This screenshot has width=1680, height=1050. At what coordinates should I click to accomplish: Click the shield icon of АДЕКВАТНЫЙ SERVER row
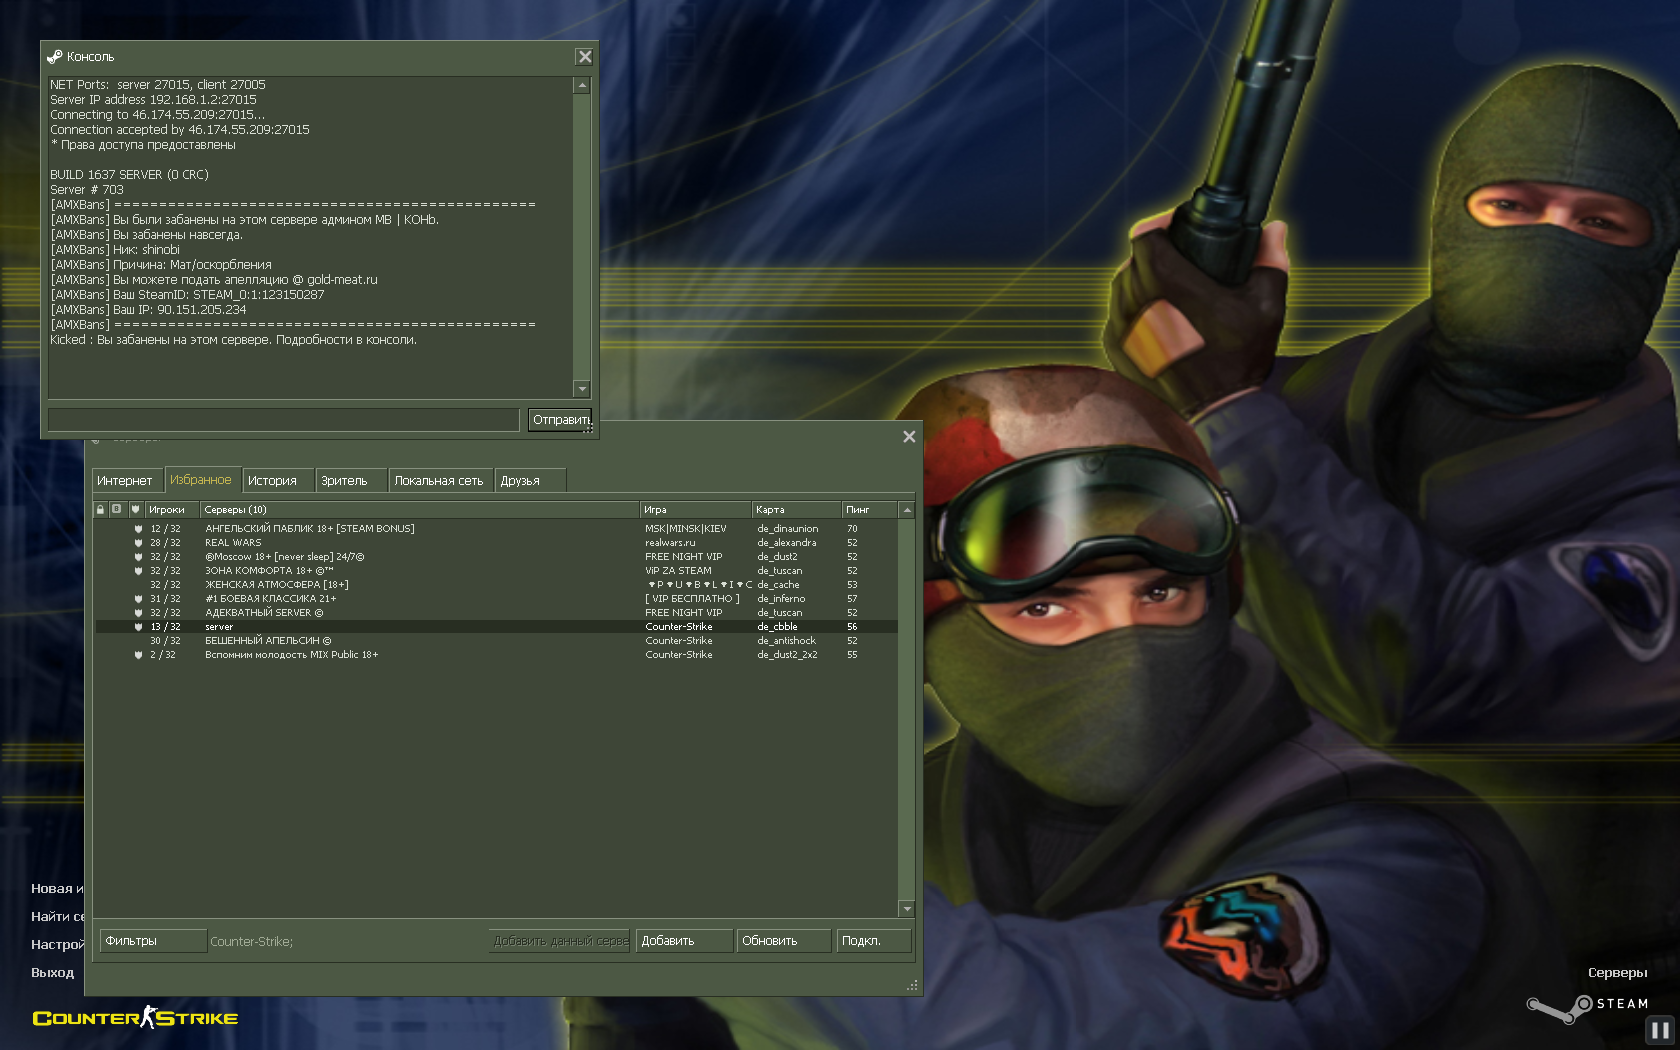138,613
